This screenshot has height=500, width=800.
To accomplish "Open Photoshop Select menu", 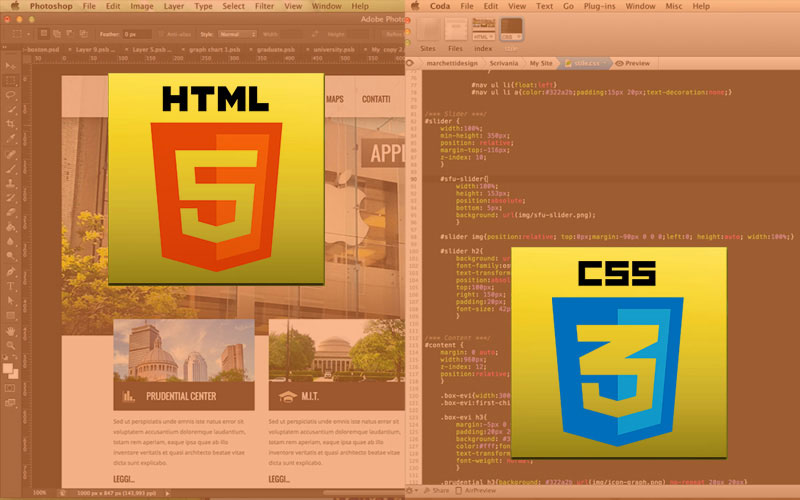I will (x=233, y=6).
